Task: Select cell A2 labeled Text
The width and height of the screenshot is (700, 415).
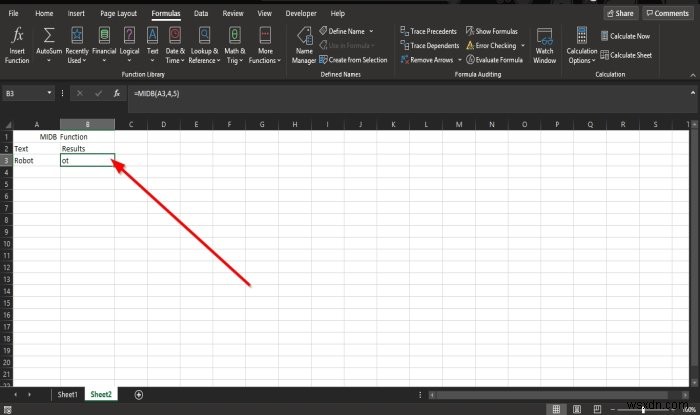Action: click(37, 149)
